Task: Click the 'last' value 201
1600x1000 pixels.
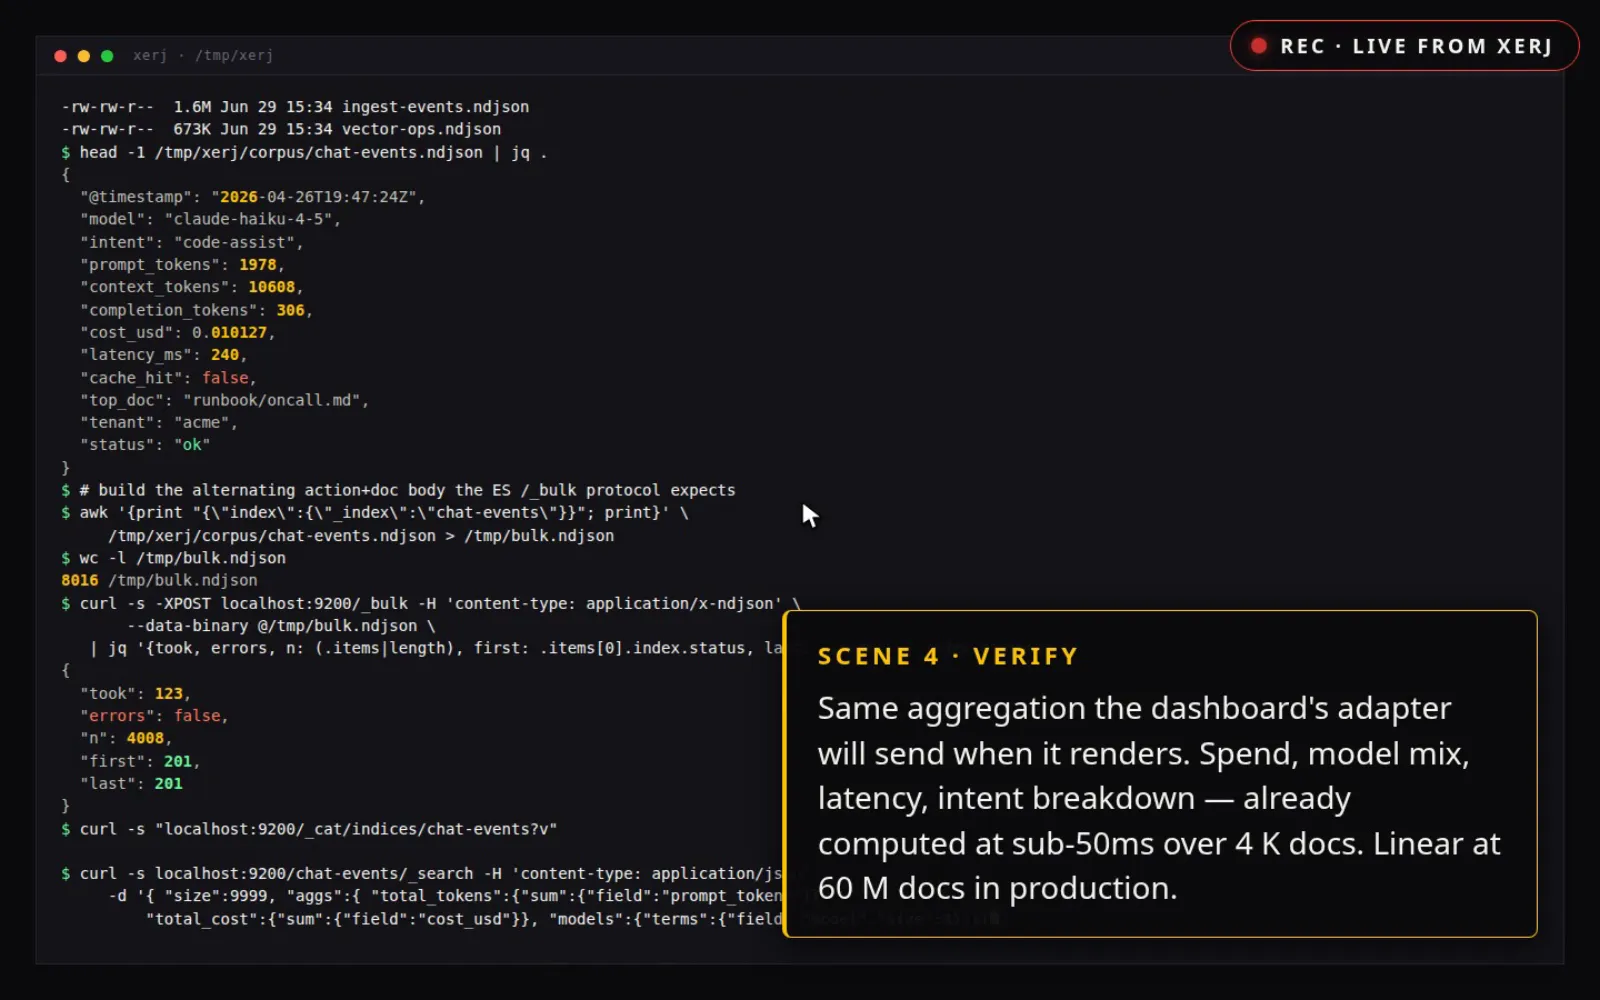Action: click(x=168, y=784)
